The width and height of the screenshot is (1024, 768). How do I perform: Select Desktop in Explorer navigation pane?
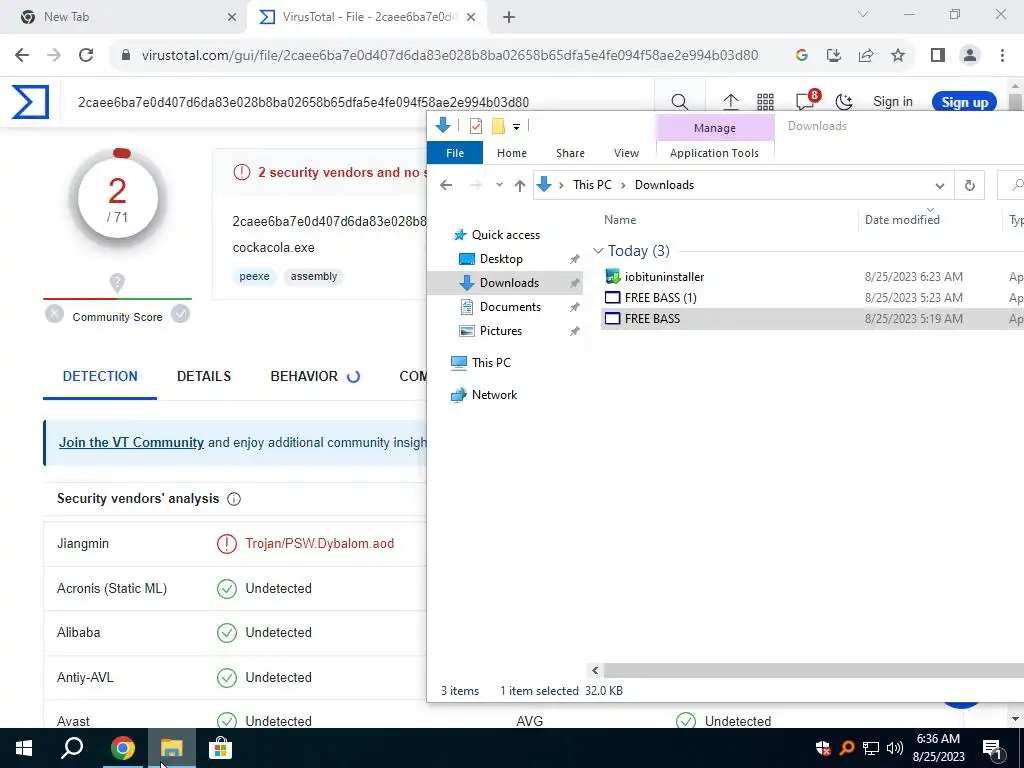pos(501,259)
